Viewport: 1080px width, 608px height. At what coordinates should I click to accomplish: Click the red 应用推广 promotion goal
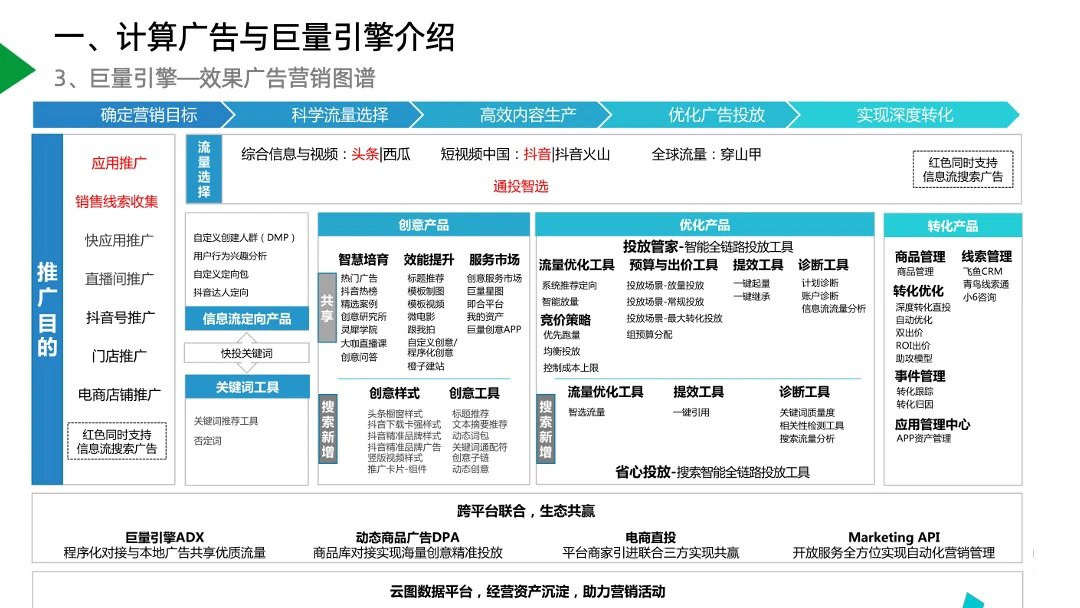pyautogui.click(x=119, y=163)
